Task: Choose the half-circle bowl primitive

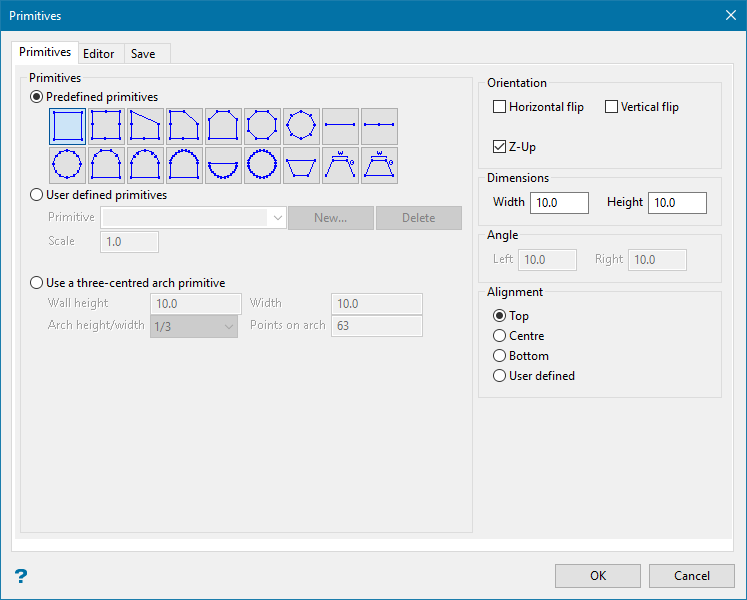Action: pos(224,165)
